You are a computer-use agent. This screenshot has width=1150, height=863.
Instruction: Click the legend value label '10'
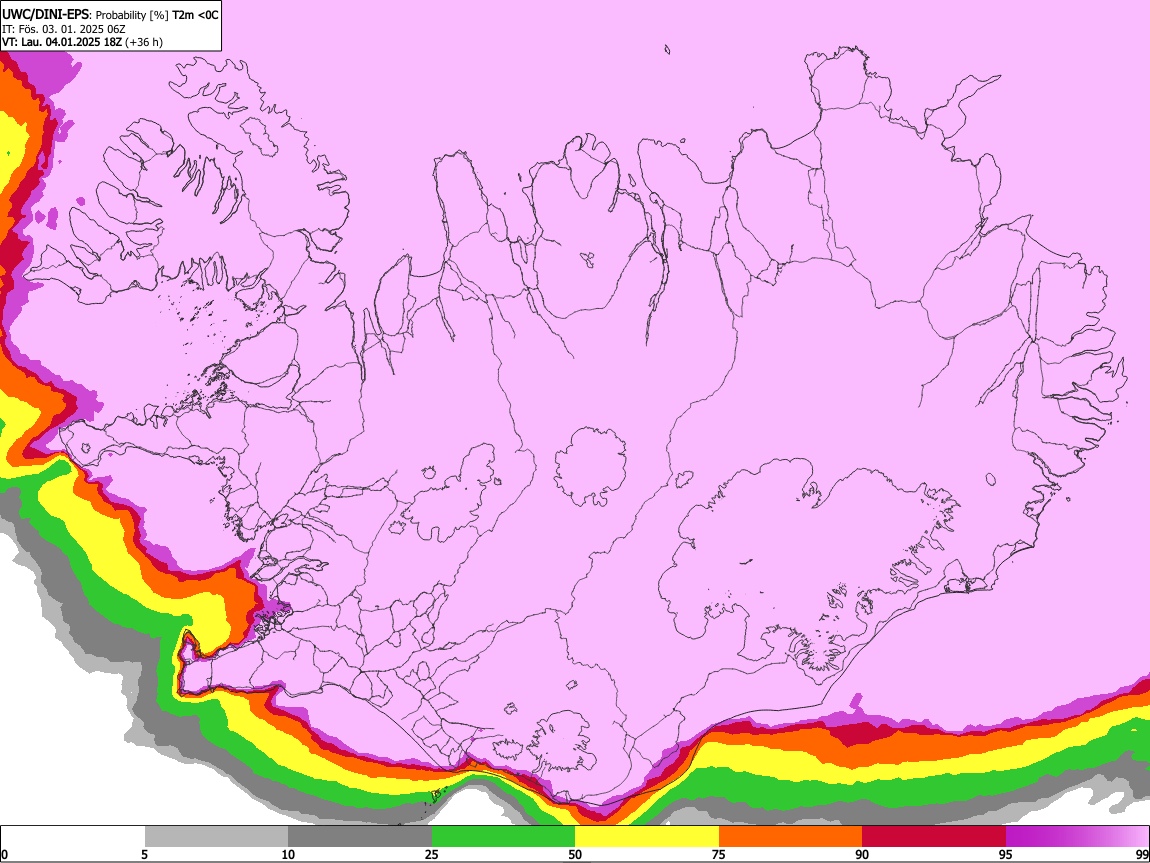(x=288, y=855)
